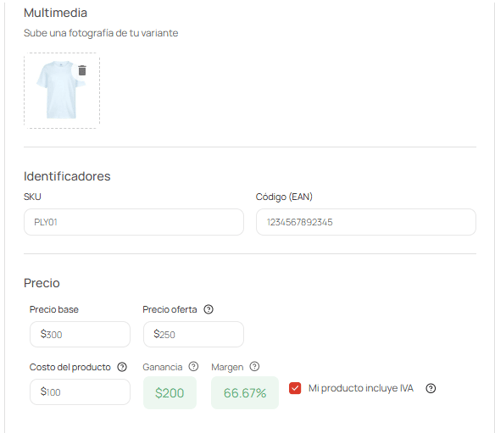The image size is (495, 433).
Task: Uncheck Mi producto incluye IVA
Action: point(295,388)
